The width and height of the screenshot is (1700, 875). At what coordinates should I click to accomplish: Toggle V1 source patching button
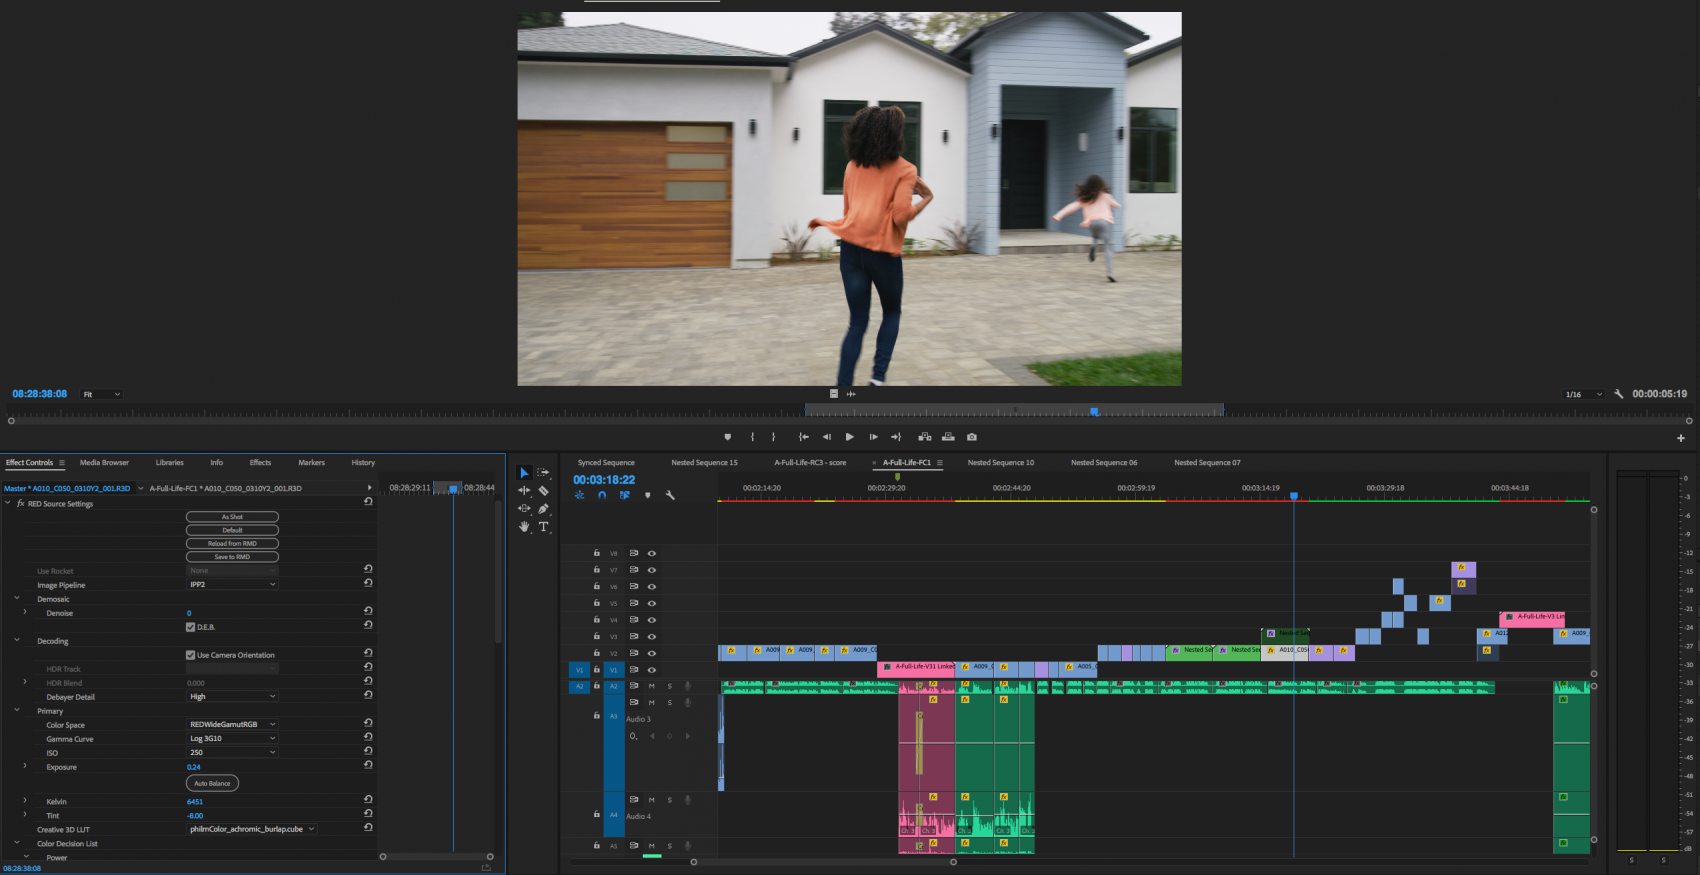pos(579,670)
